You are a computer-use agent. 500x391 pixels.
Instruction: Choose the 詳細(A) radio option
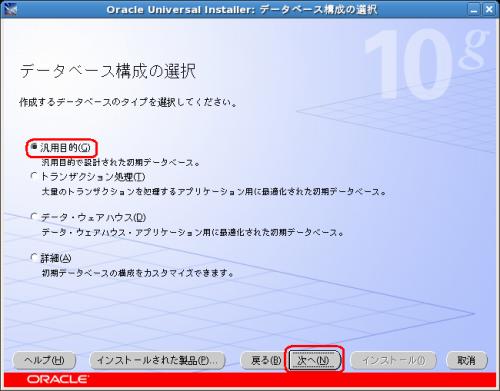tap(34, 257)
